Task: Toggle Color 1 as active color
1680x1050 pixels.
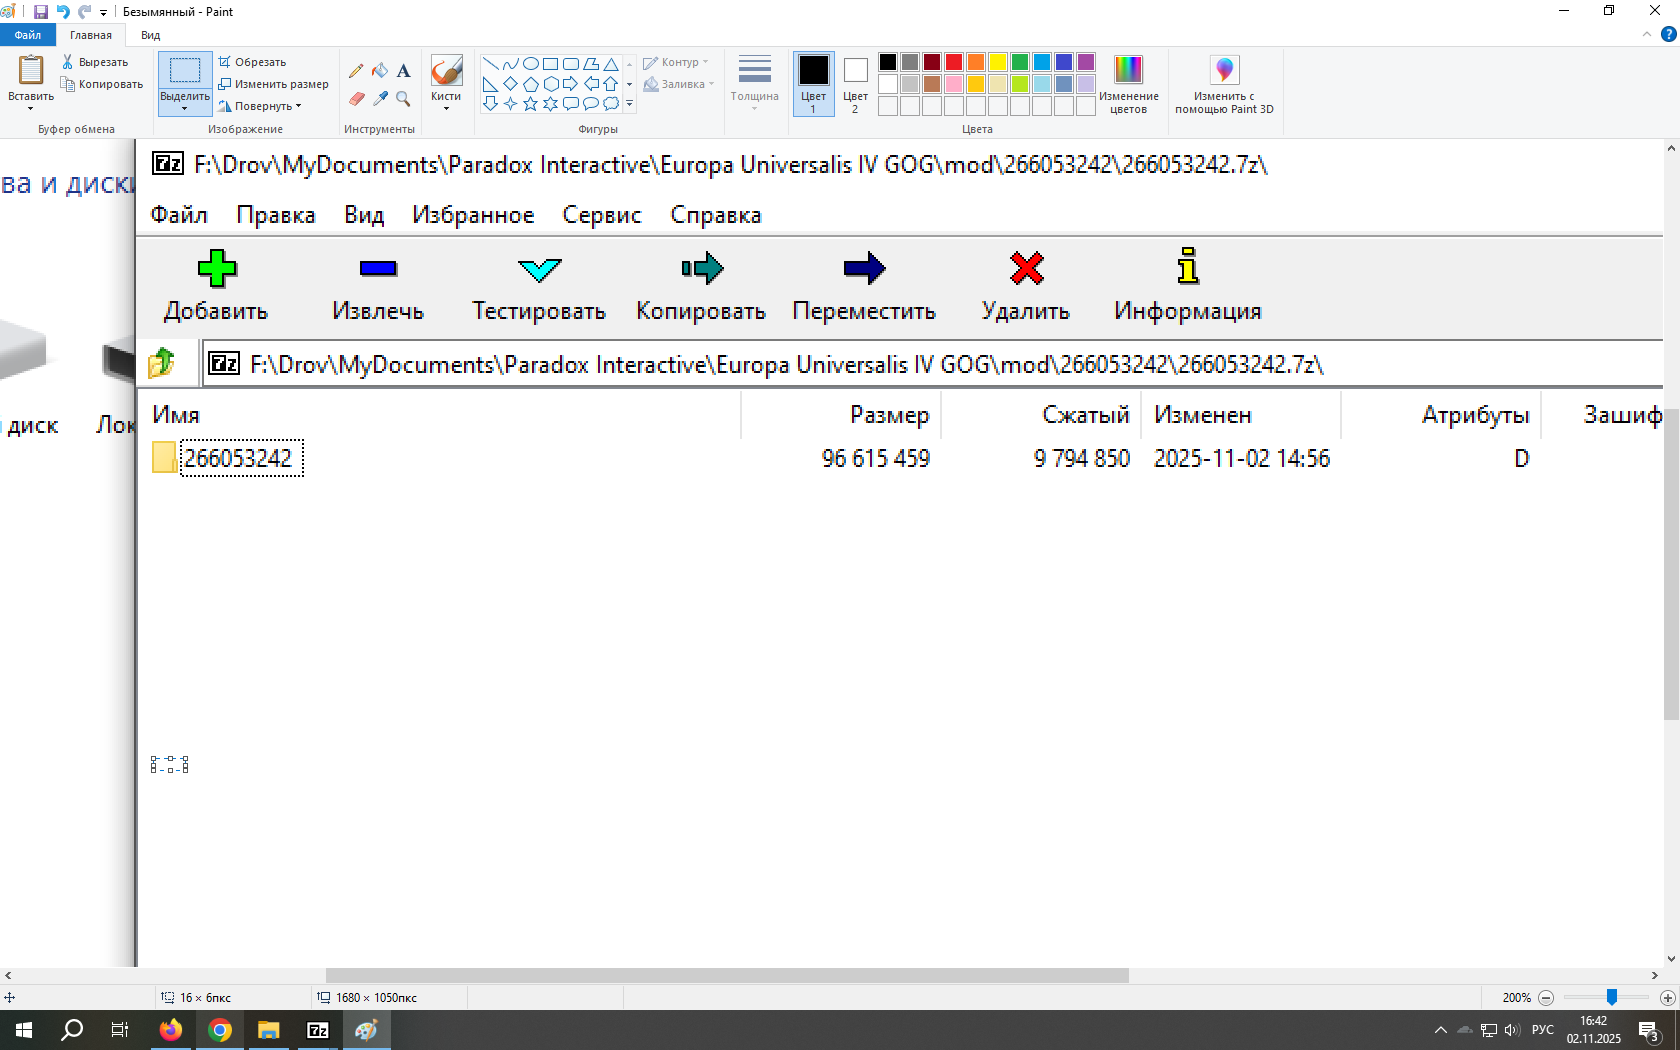Action: [813, 83]
